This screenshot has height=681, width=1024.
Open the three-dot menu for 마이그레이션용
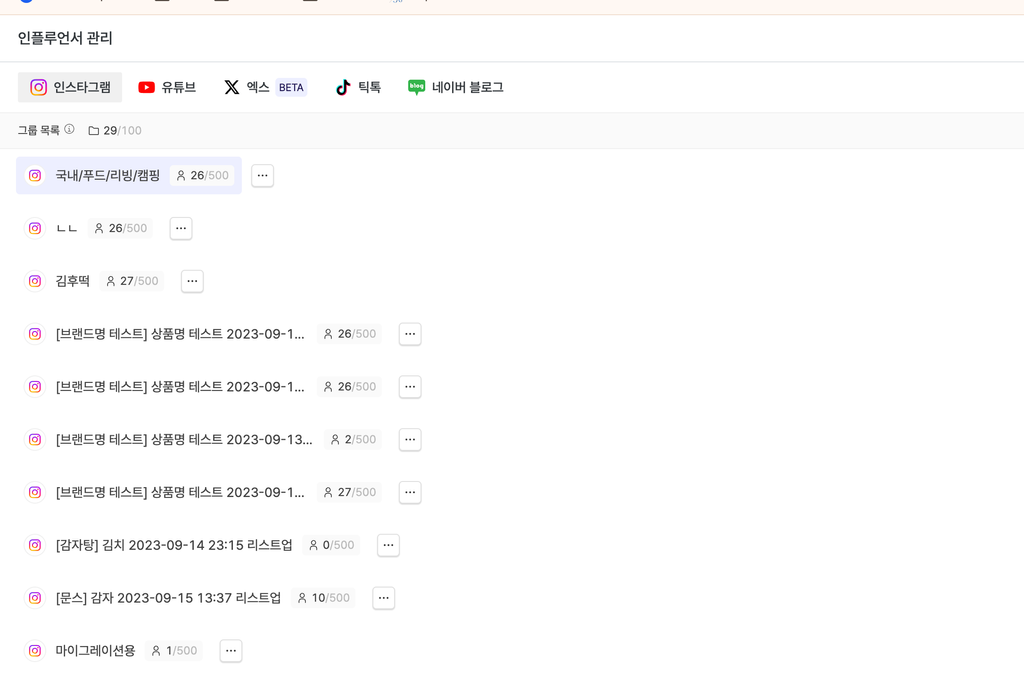coord(231,651)
